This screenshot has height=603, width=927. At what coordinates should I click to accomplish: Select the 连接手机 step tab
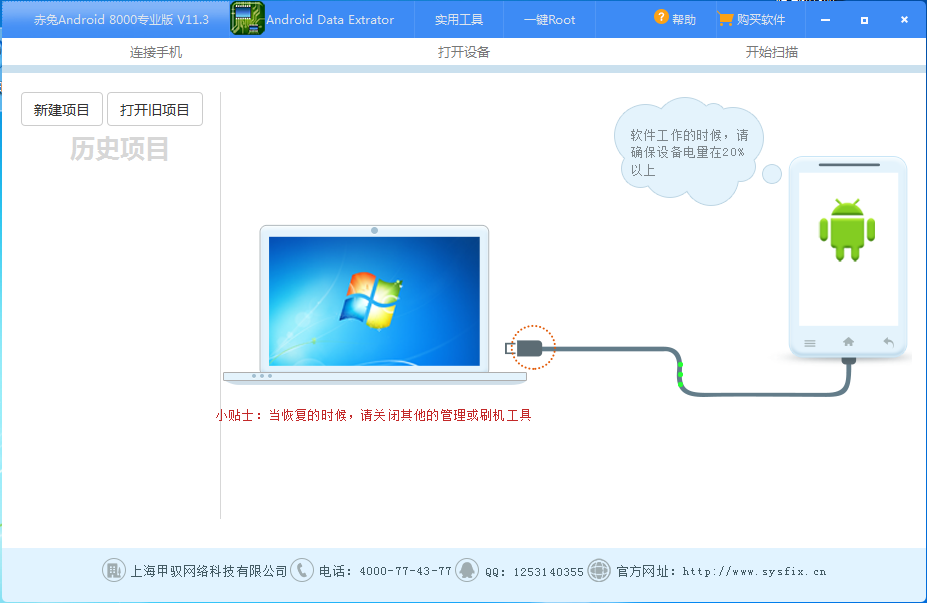156,52
